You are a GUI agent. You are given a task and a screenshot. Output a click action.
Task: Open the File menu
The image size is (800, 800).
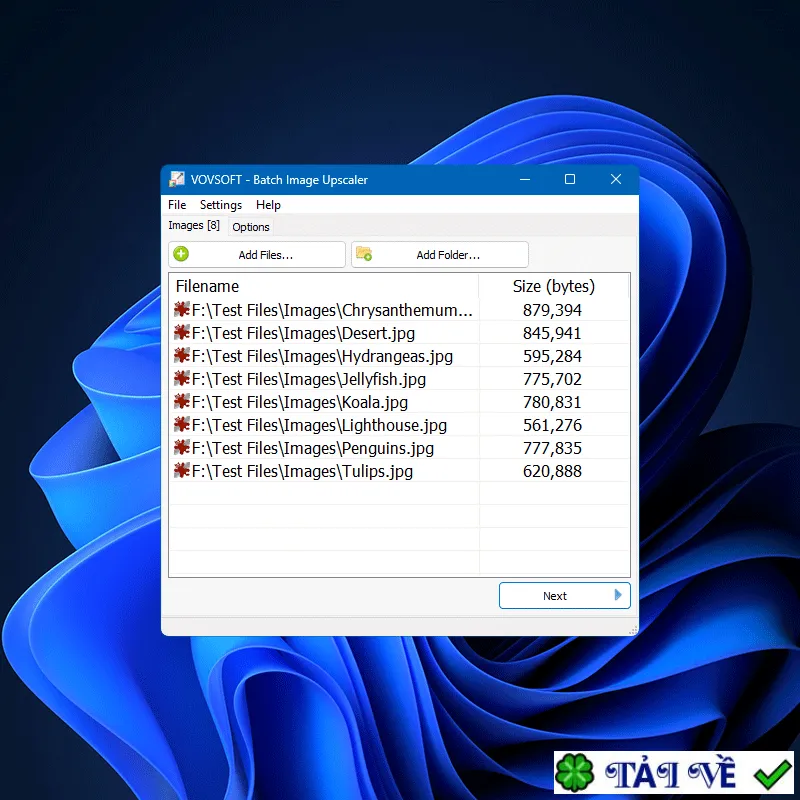pos(177,205)
